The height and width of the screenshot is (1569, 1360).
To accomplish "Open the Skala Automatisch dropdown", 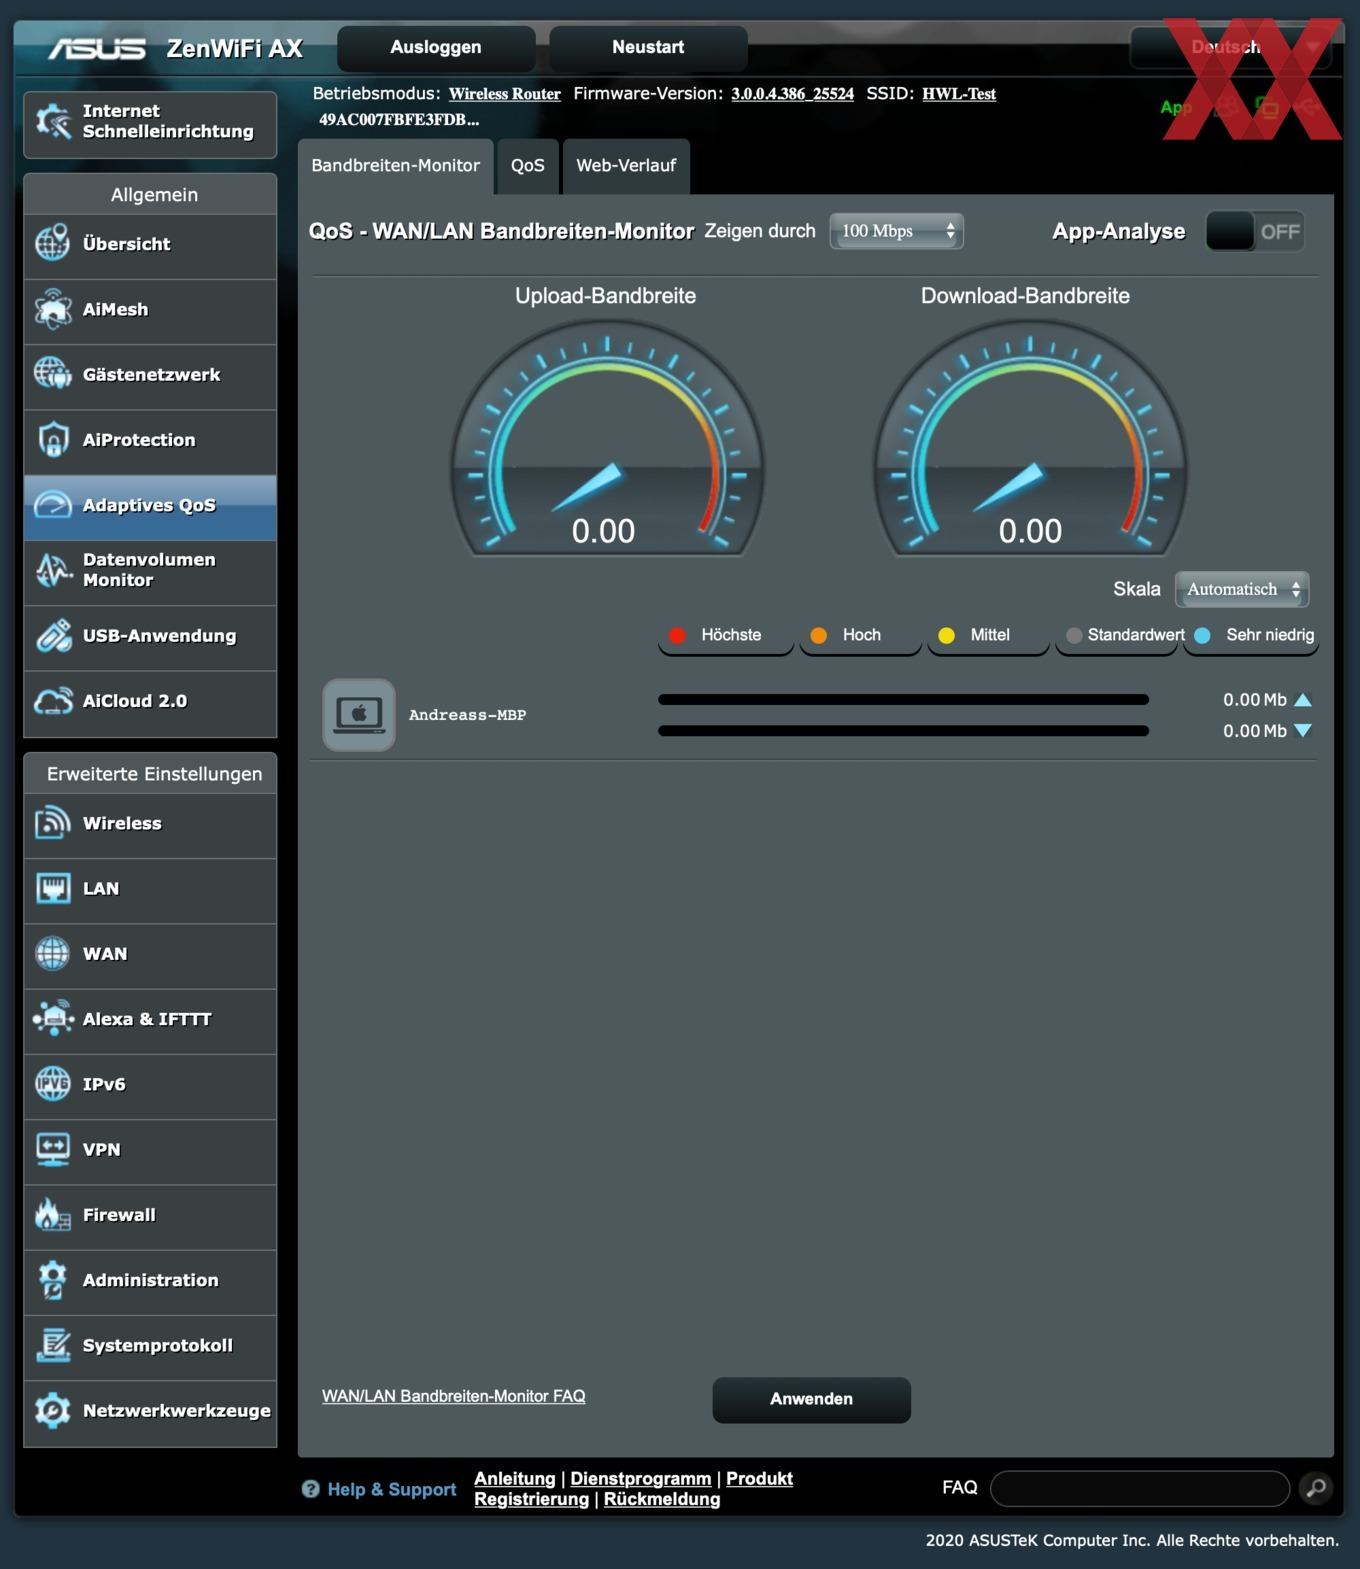I will point(1241,589).
